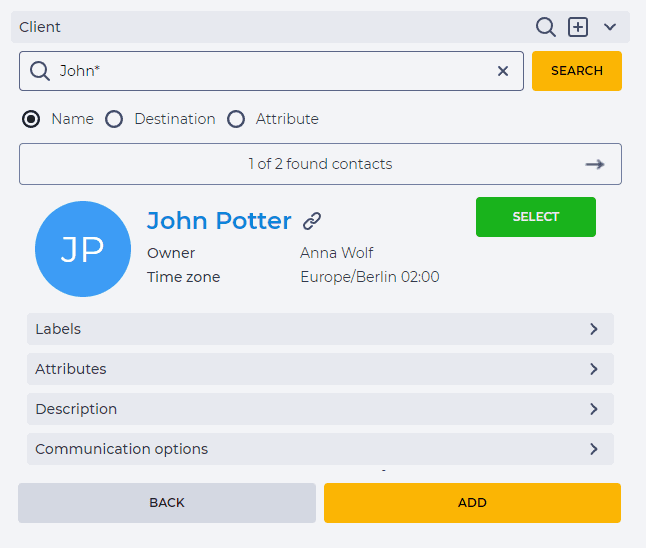This screenshot has width=646, height=548.
Task: Click the add new client plus icon
Action: [x=578, y=27]
